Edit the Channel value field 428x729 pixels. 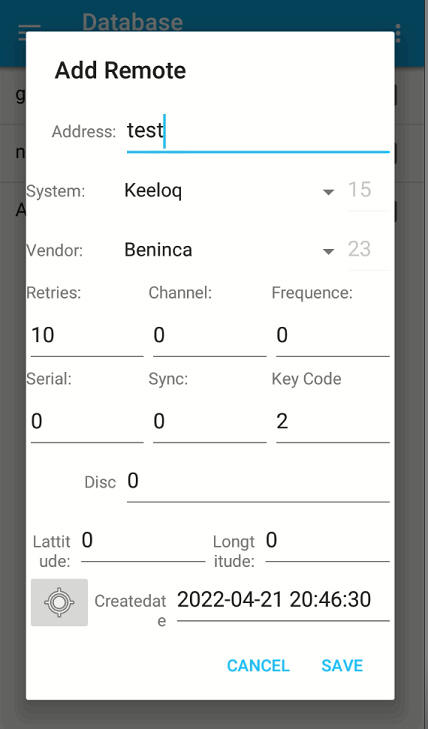(210, 336)
